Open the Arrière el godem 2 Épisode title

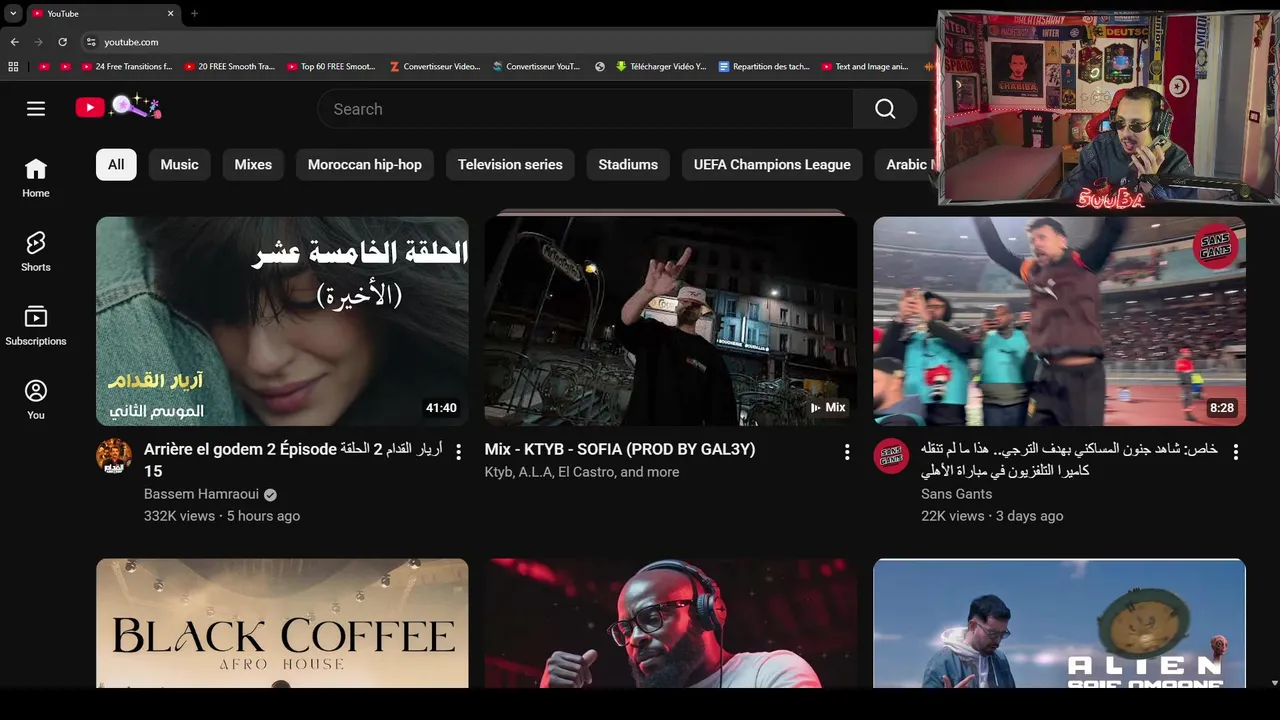(x=293, y=460)
